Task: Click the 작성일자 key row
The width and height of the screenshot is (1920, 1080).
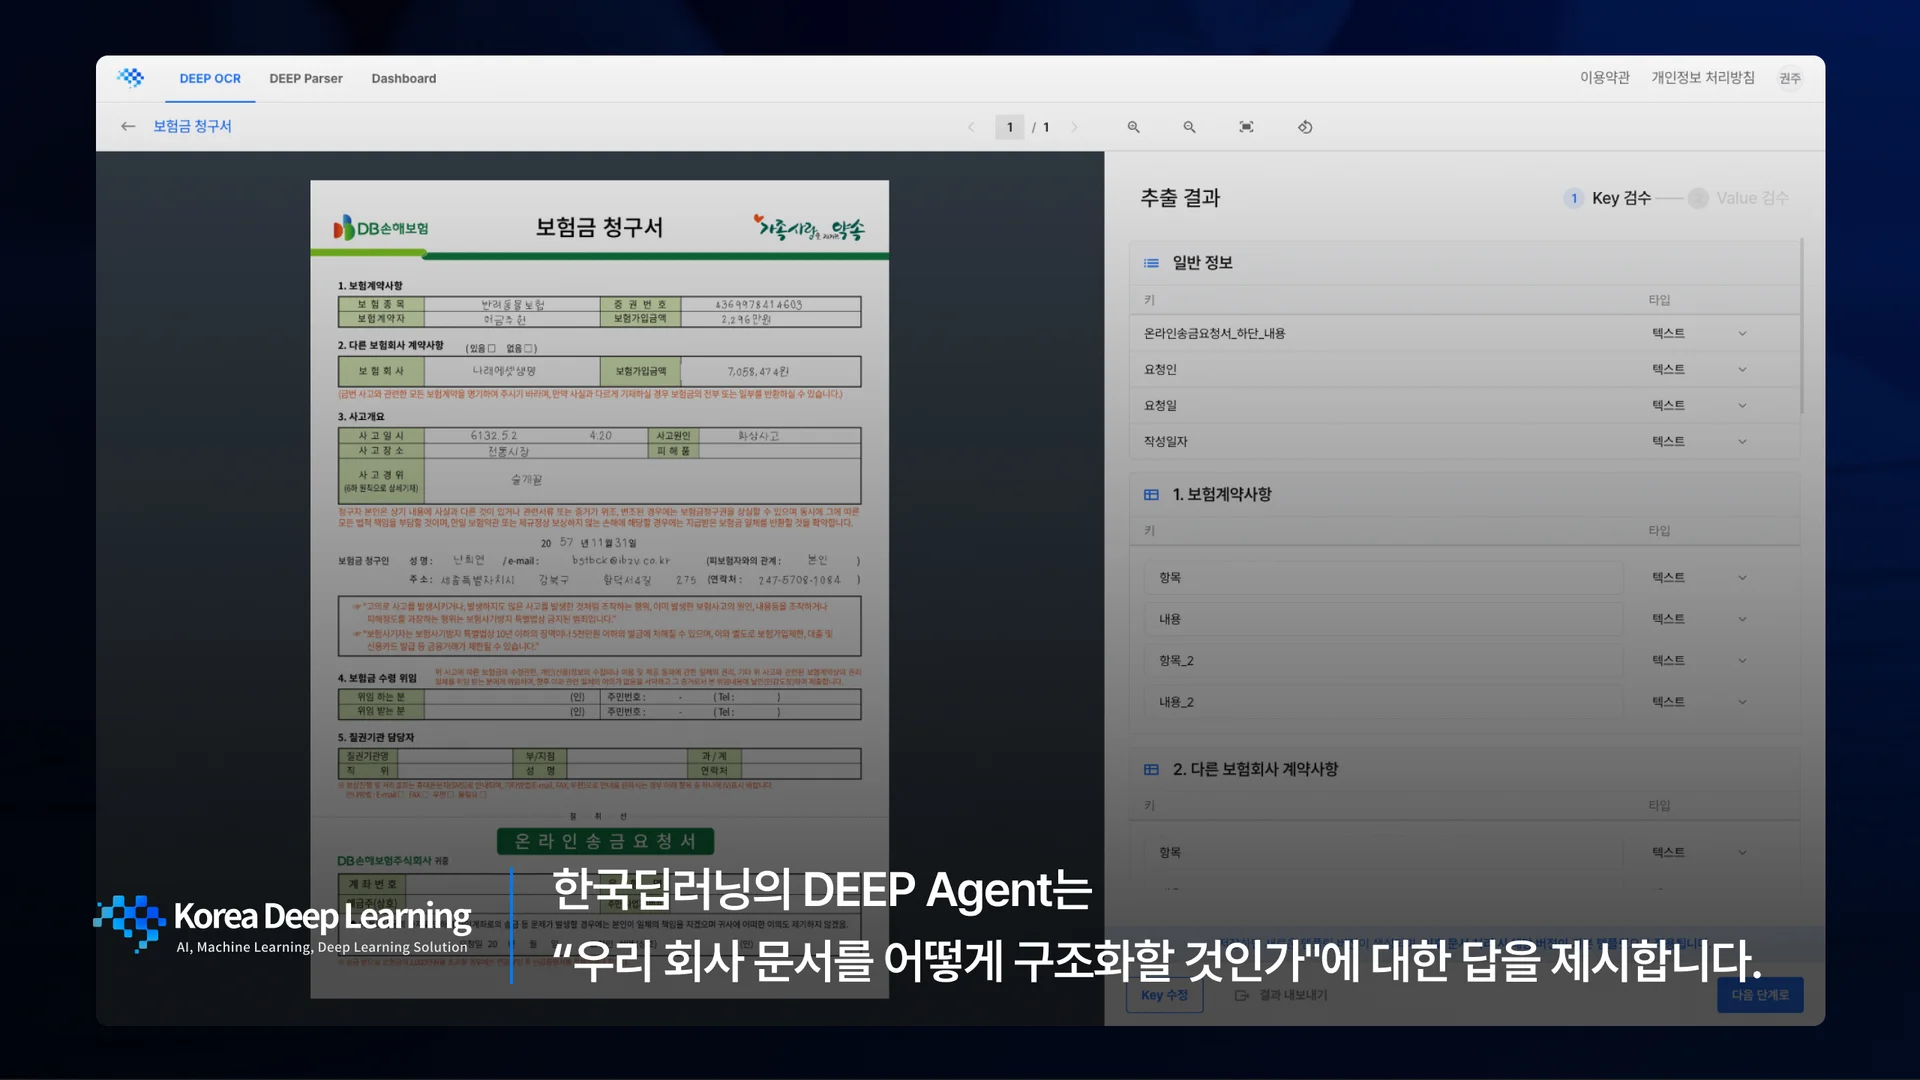Action: coord(1465,442)
